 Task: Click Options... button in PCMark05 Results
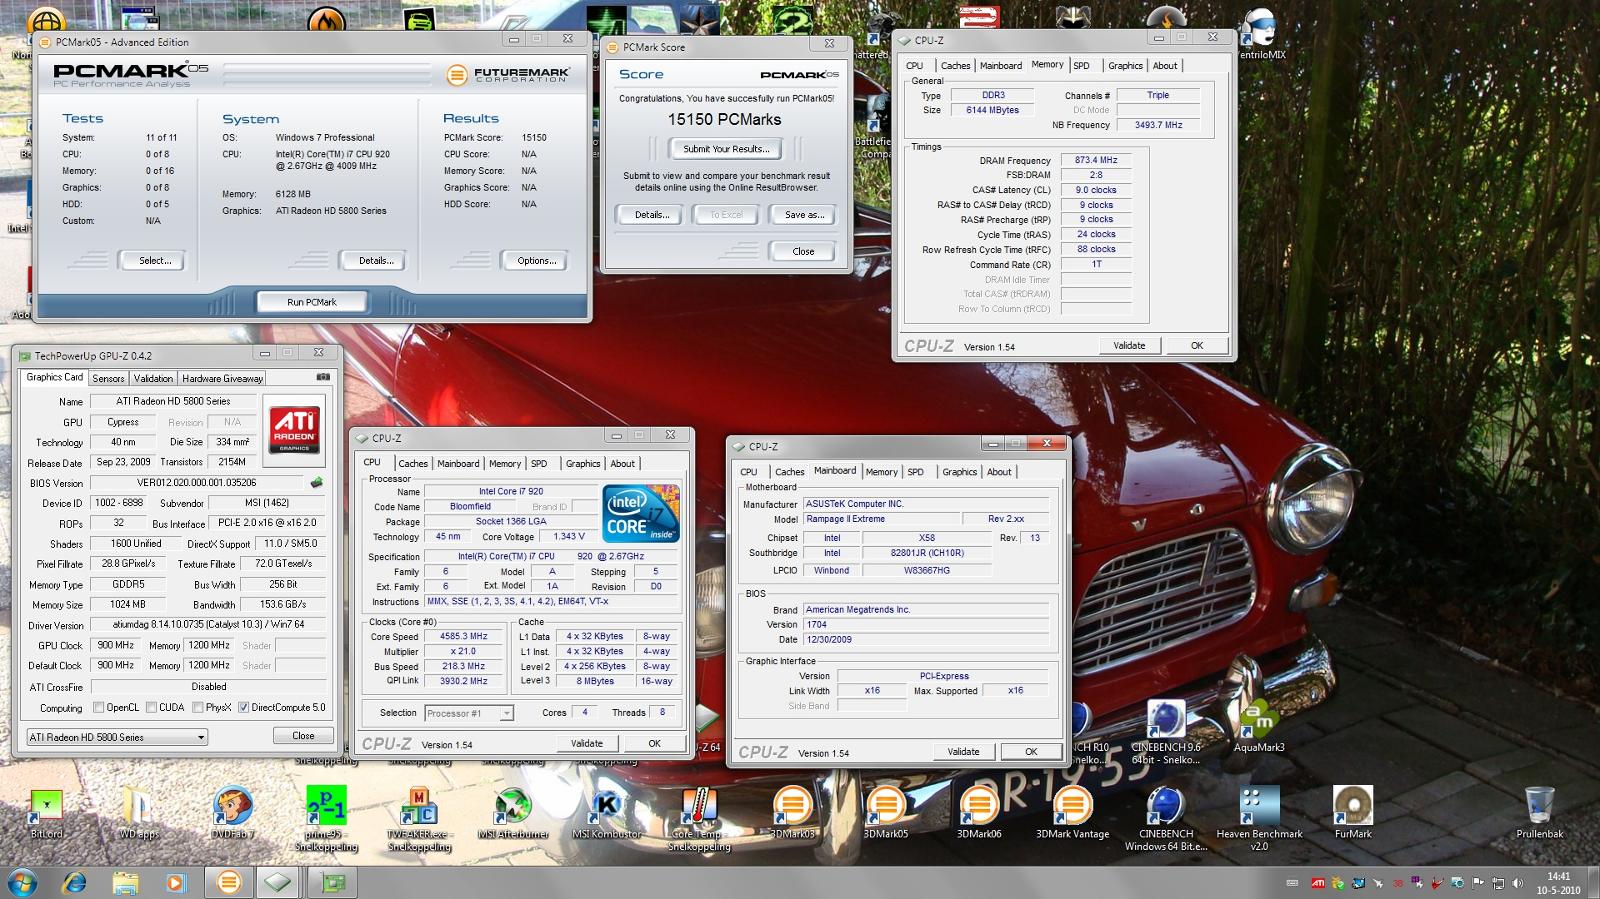[537, 261]
